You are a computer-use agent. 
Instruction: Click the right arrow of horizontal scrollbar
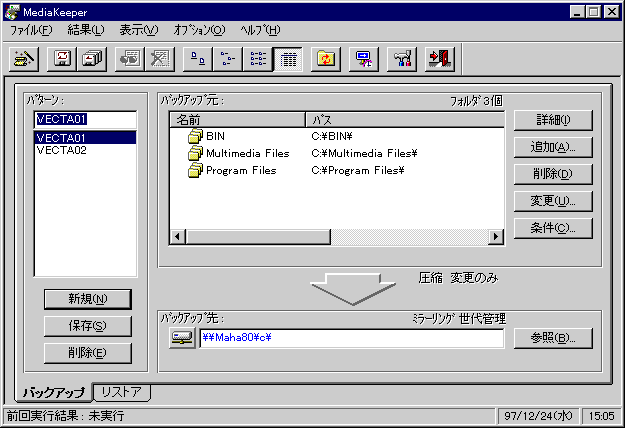pos(496,237)
